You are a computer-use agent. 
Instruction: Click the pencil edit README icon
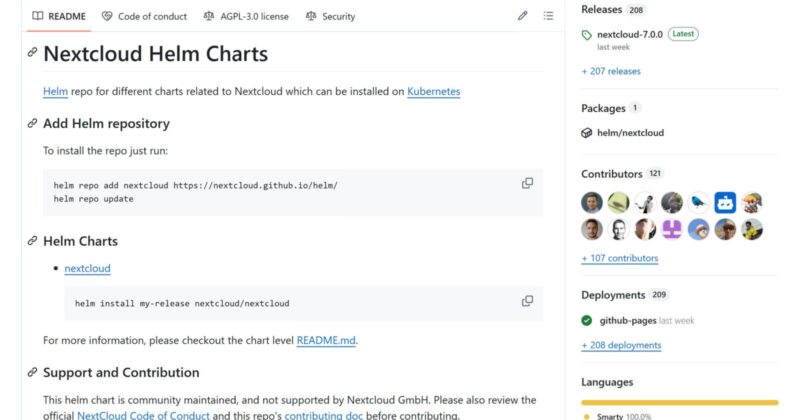click(x=522, y=16)
